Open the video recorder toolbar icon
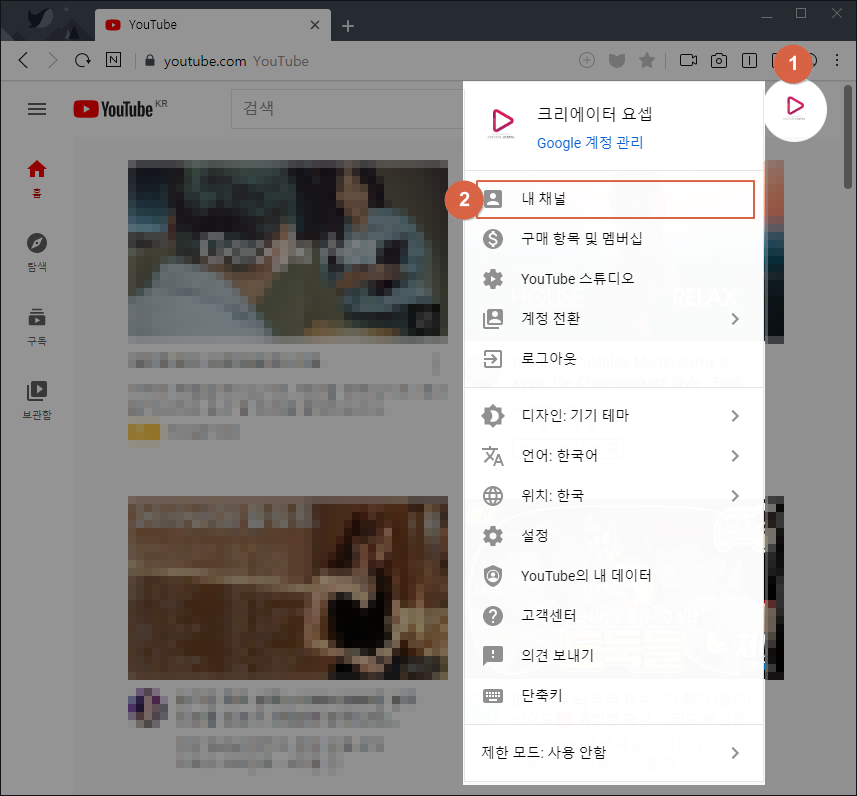Screen dimensions: 857x796 688,60
